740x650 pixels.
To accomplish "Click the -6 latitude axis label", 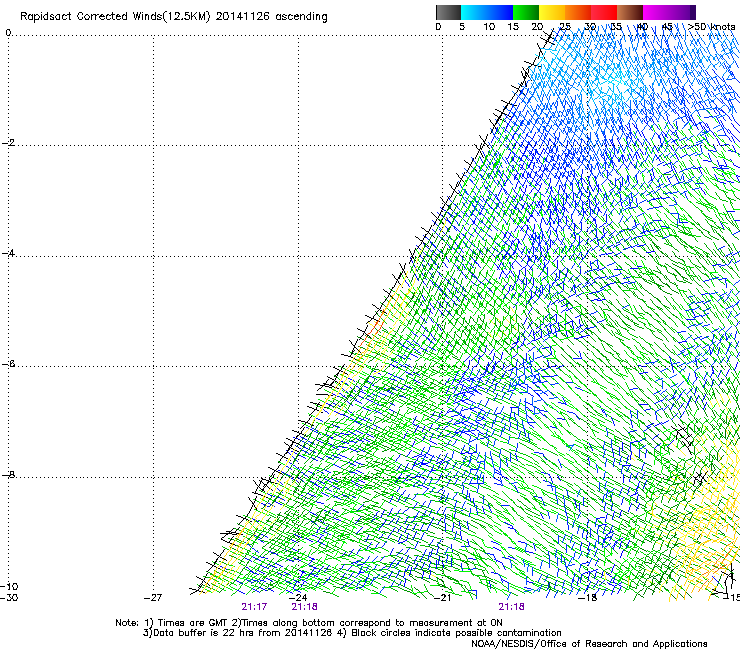I will [8, 364].
